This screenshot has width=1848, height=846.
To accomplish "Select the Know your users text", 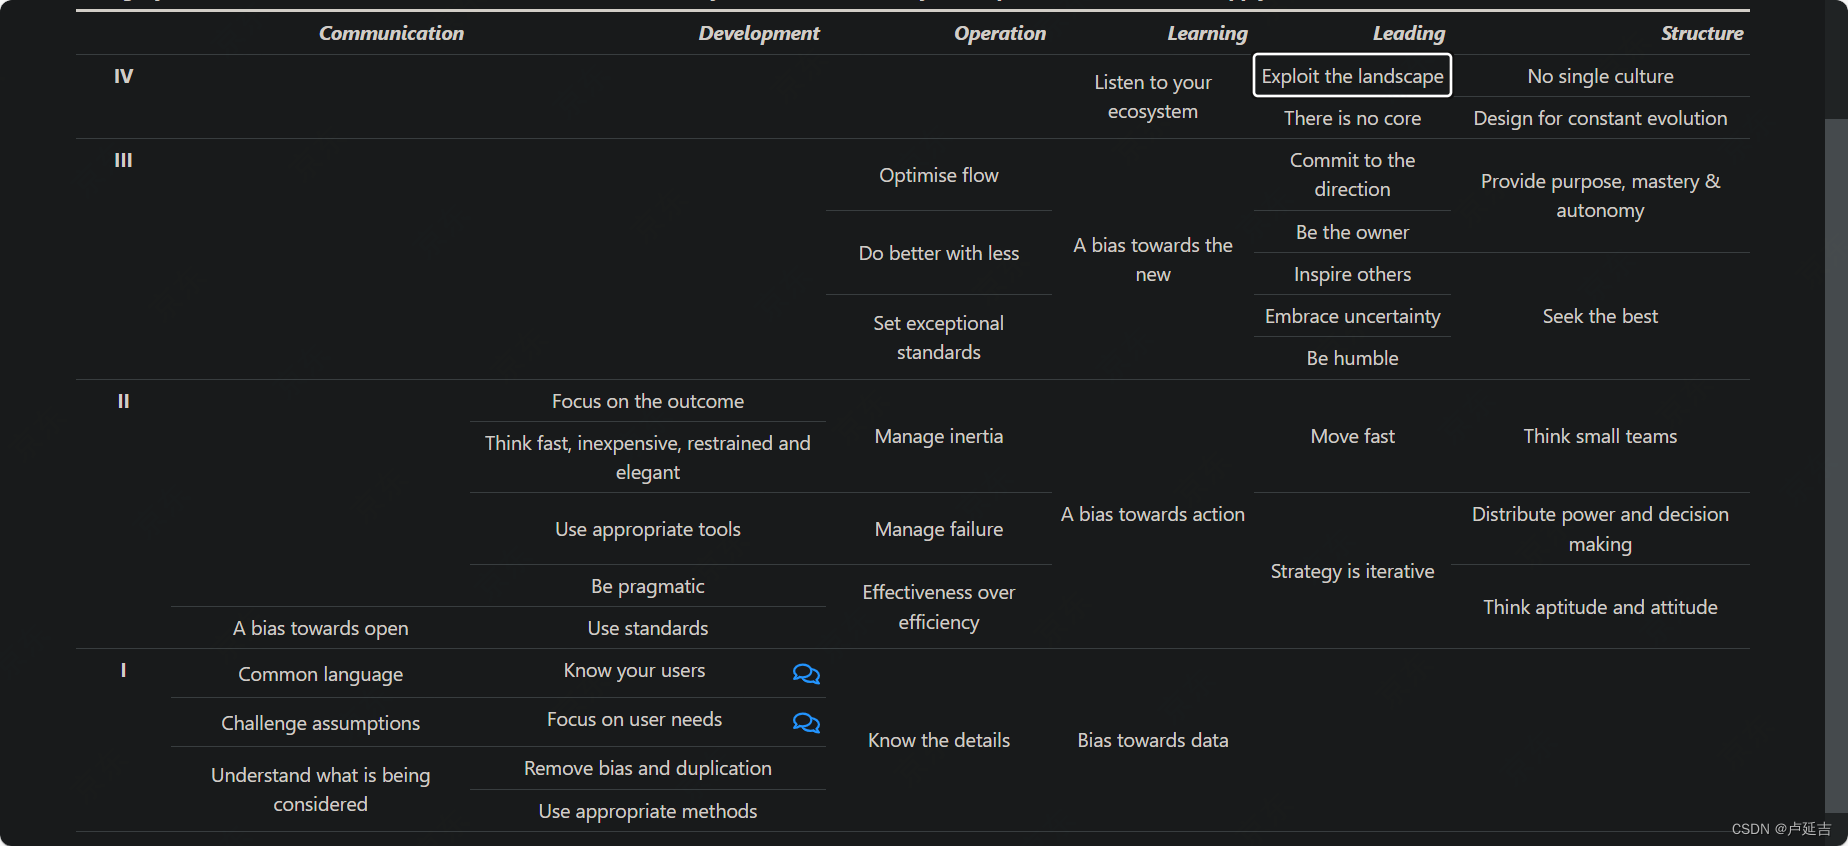I will click(634, 670).
